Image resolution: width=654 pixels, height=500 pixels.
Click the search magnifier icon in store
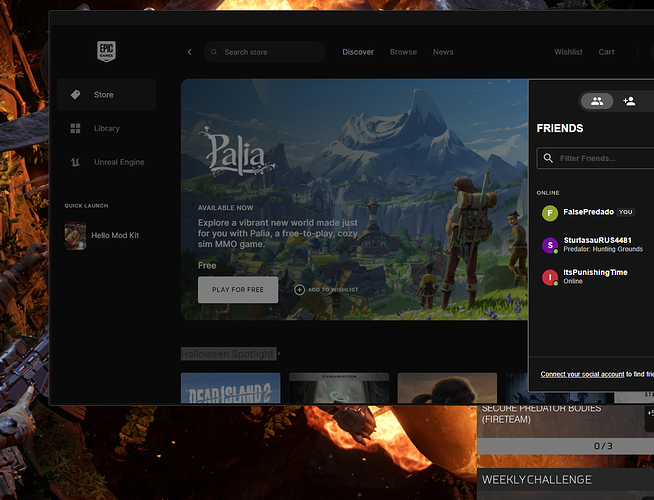[214, 52]
